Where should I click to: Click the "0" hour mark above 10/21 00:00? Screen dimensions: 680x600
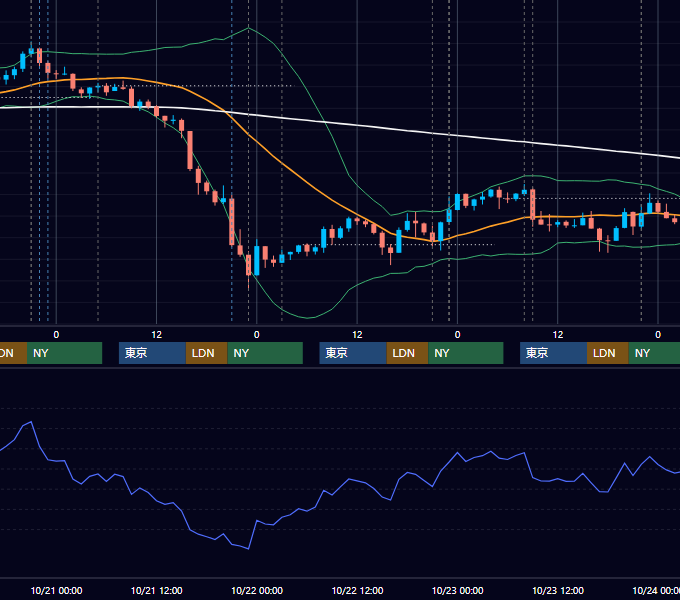(56, 335)
